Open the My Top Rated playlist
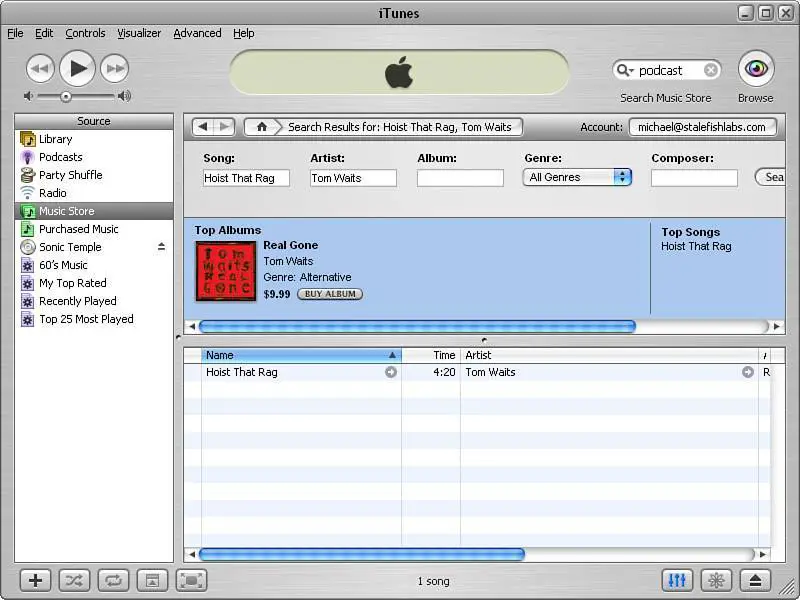Screen dimensions: 800x600 [94, 283]
